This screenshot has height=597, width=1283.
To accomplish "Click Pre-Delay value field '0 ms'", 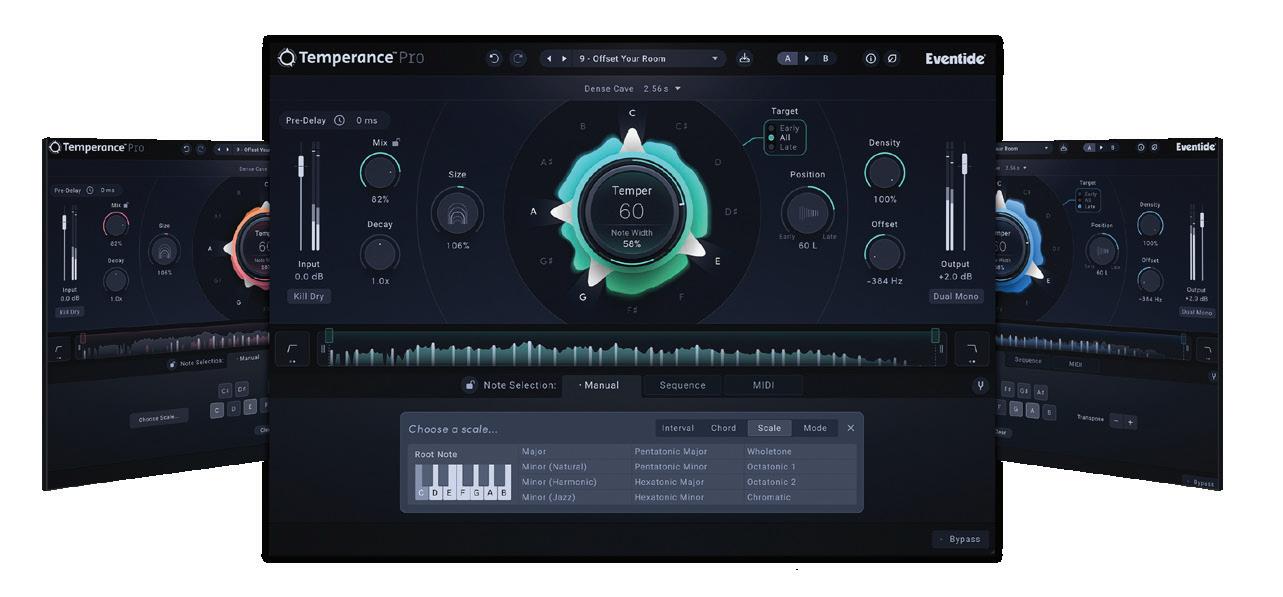I will [367, 121].
